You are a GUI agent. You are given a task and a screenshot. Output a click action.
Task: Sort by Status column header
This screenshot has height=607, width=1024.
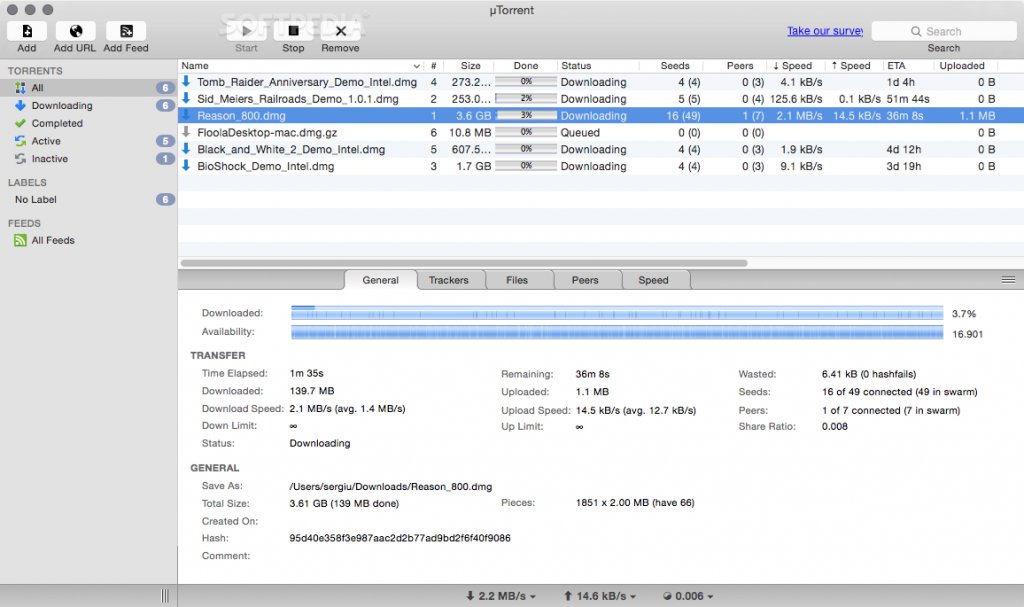[598, 65]
